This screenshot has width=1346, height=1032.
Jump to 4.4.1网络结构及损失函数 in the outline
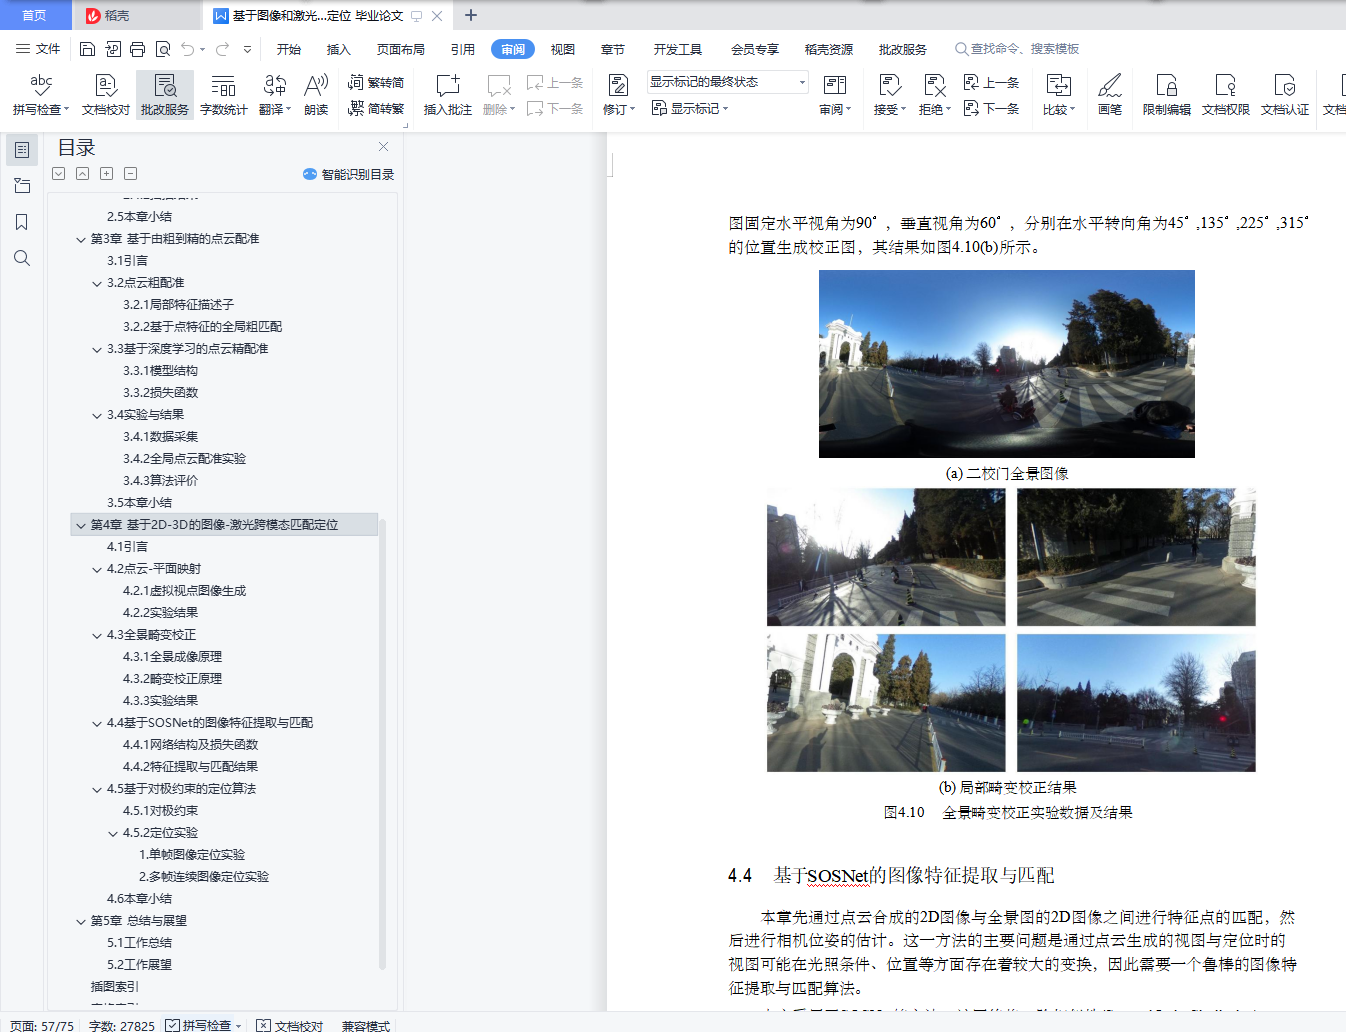click(190, 745)
